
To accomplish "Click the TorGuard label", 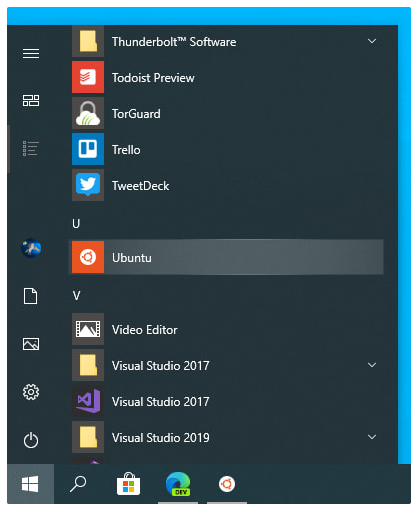I will click(136, 114).
